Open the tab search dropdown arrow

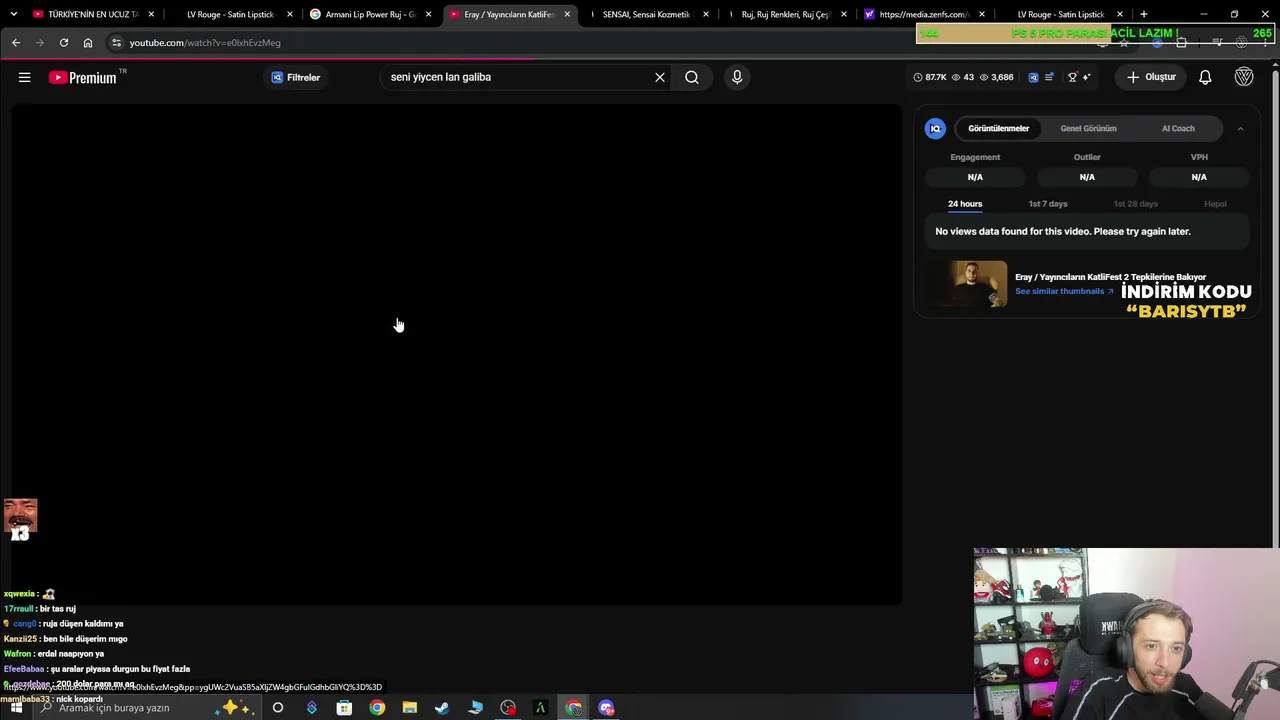coord(13,14)
